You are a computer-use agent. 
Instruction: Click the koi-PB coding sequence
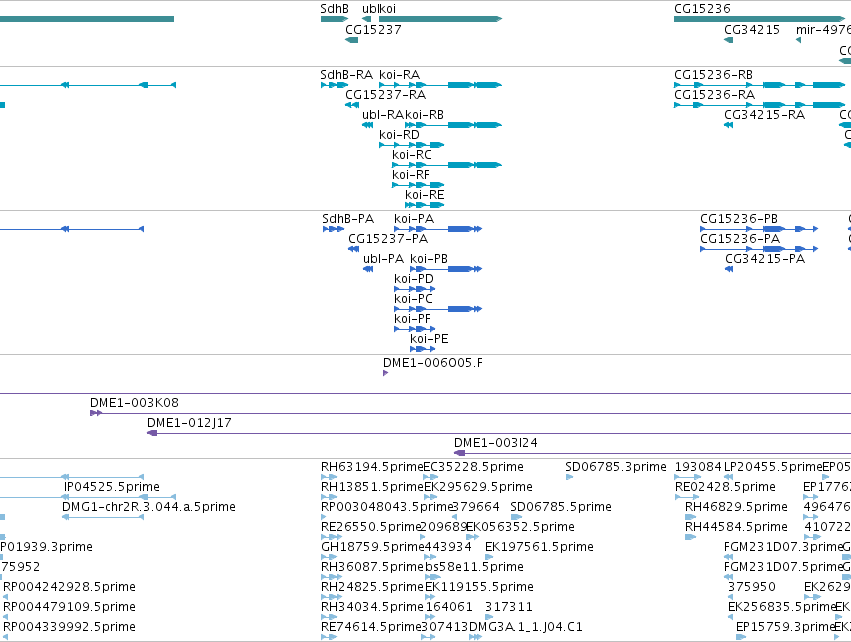[x=446, y=269]
